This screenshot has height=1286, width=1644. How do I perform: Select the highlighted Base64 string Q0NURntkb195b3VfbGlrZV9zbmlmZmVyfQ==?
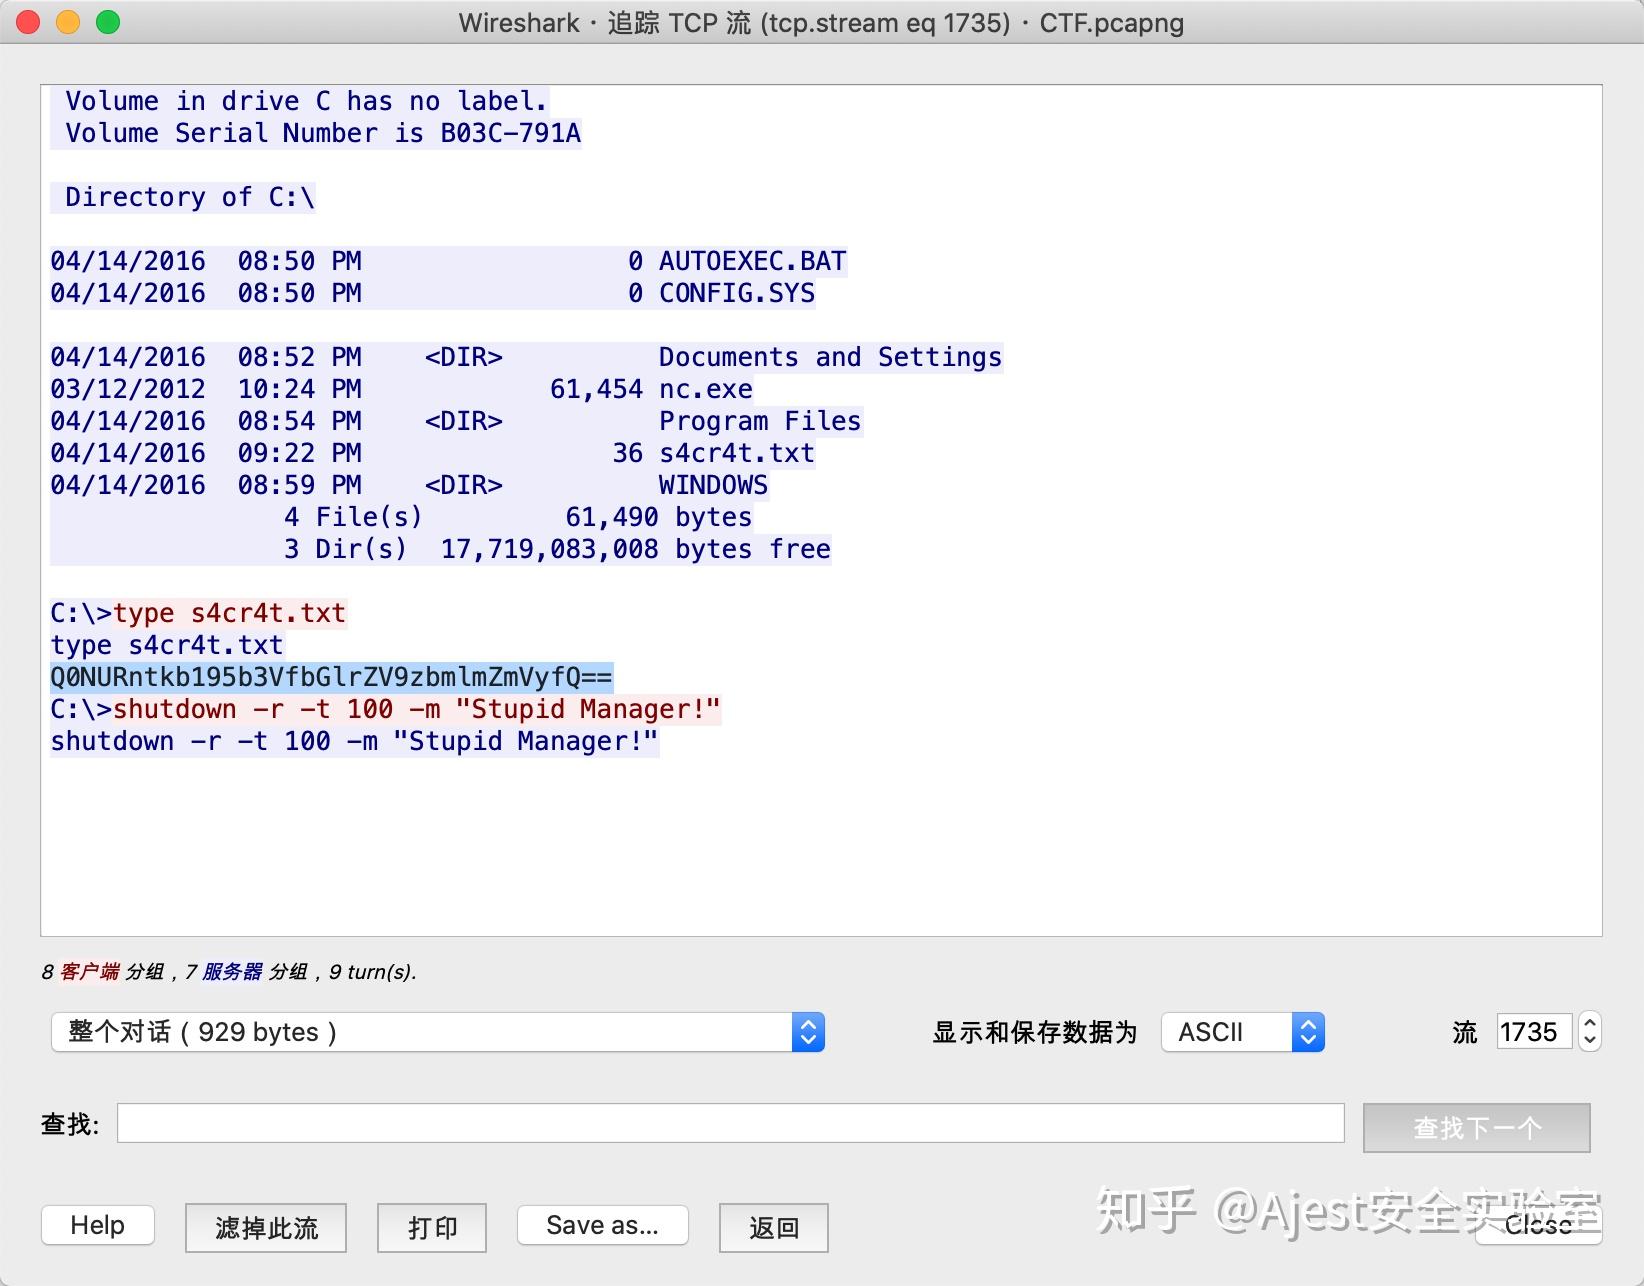pos(331,677)
